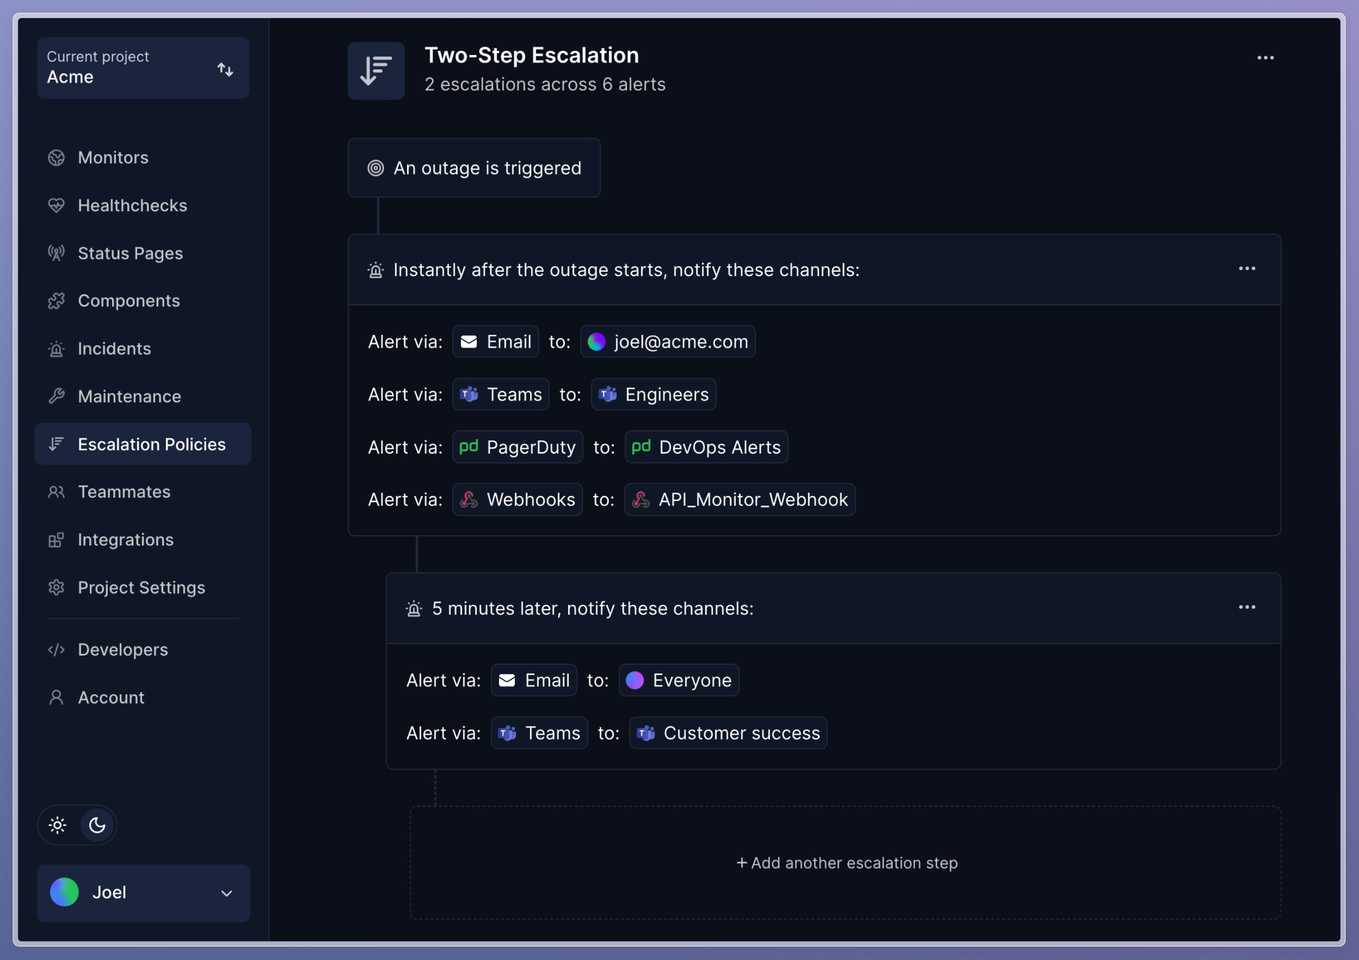This screenshot has width=1359, height=960.
Task: Click the Teams chip in the 5 minutes step
Action: point(540,734)
